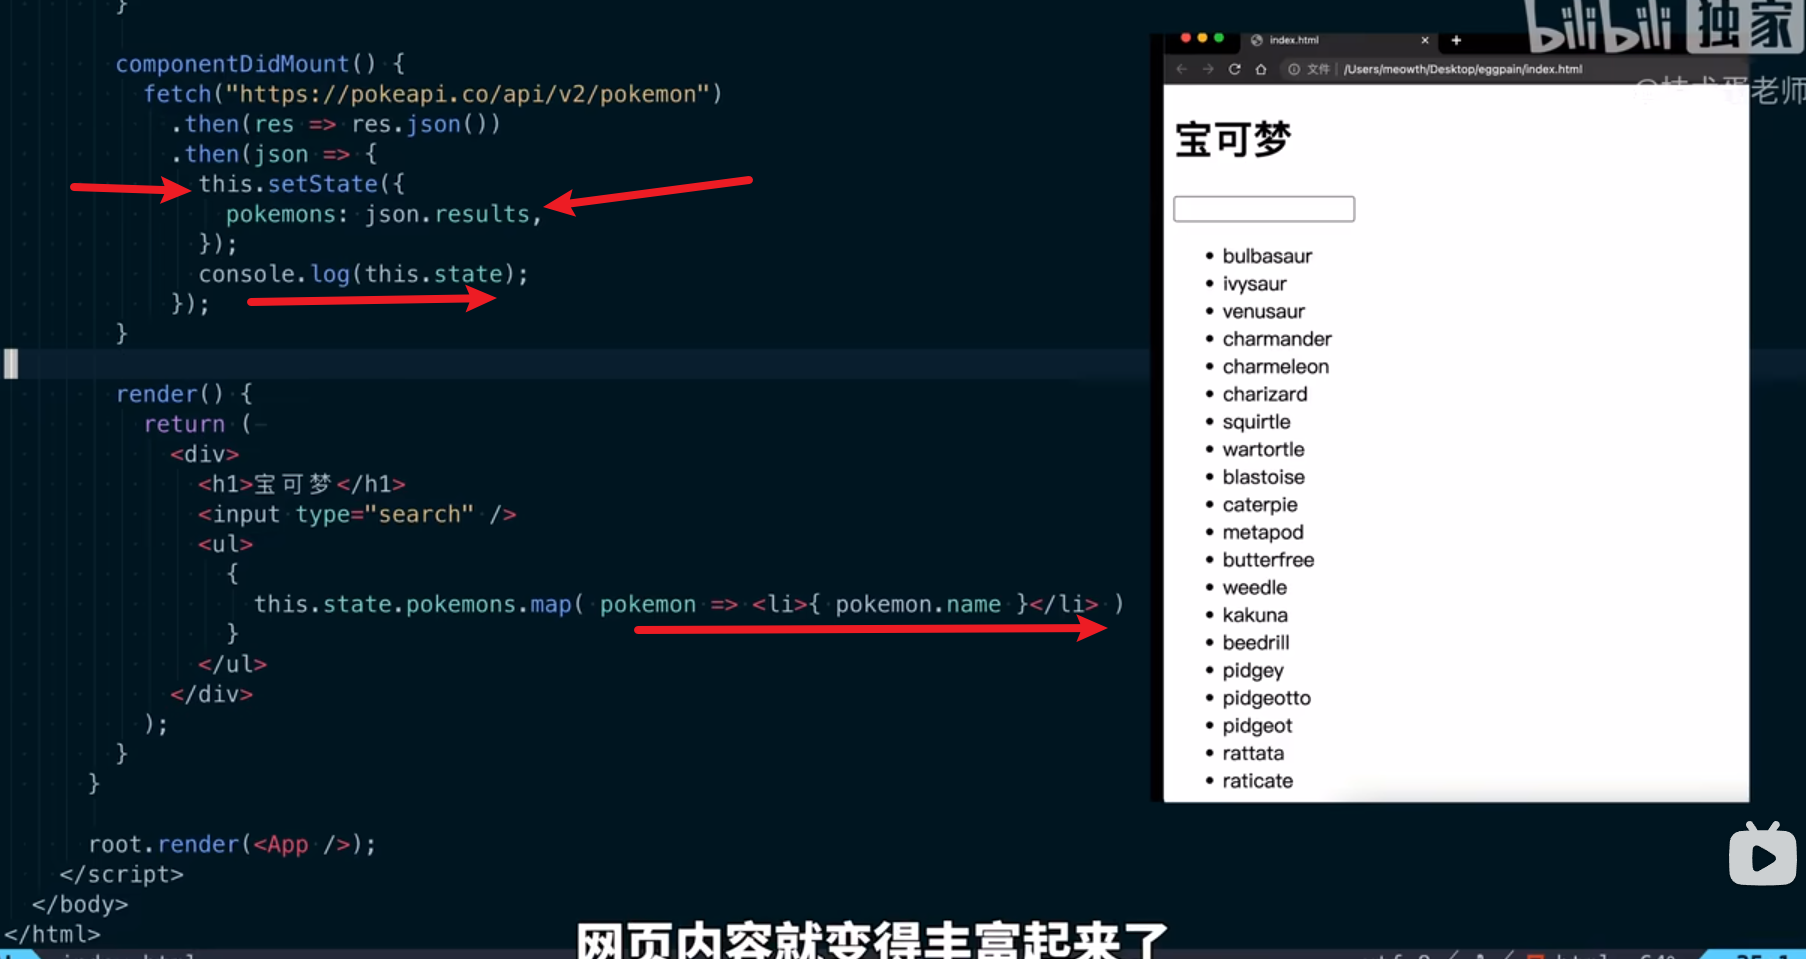Reload the index.html page
Viewport: 1806px width, 959px height.
[x=1235, y=69]
